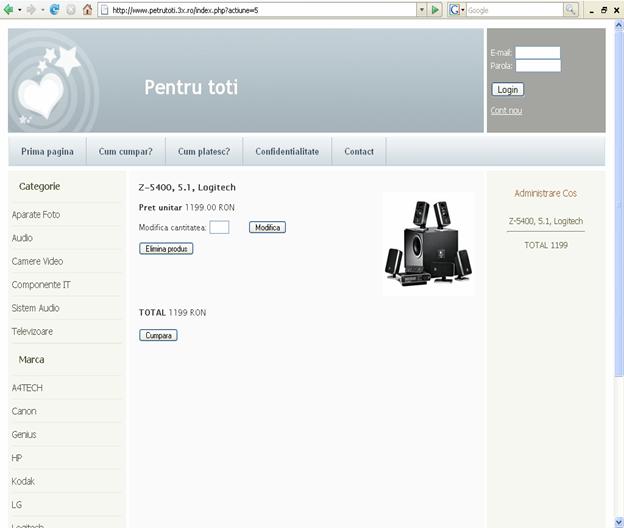The height and width of the screenshot is (528, 624).
Task: Go to the browser Home icon
Action: click(x=88, y=9)
